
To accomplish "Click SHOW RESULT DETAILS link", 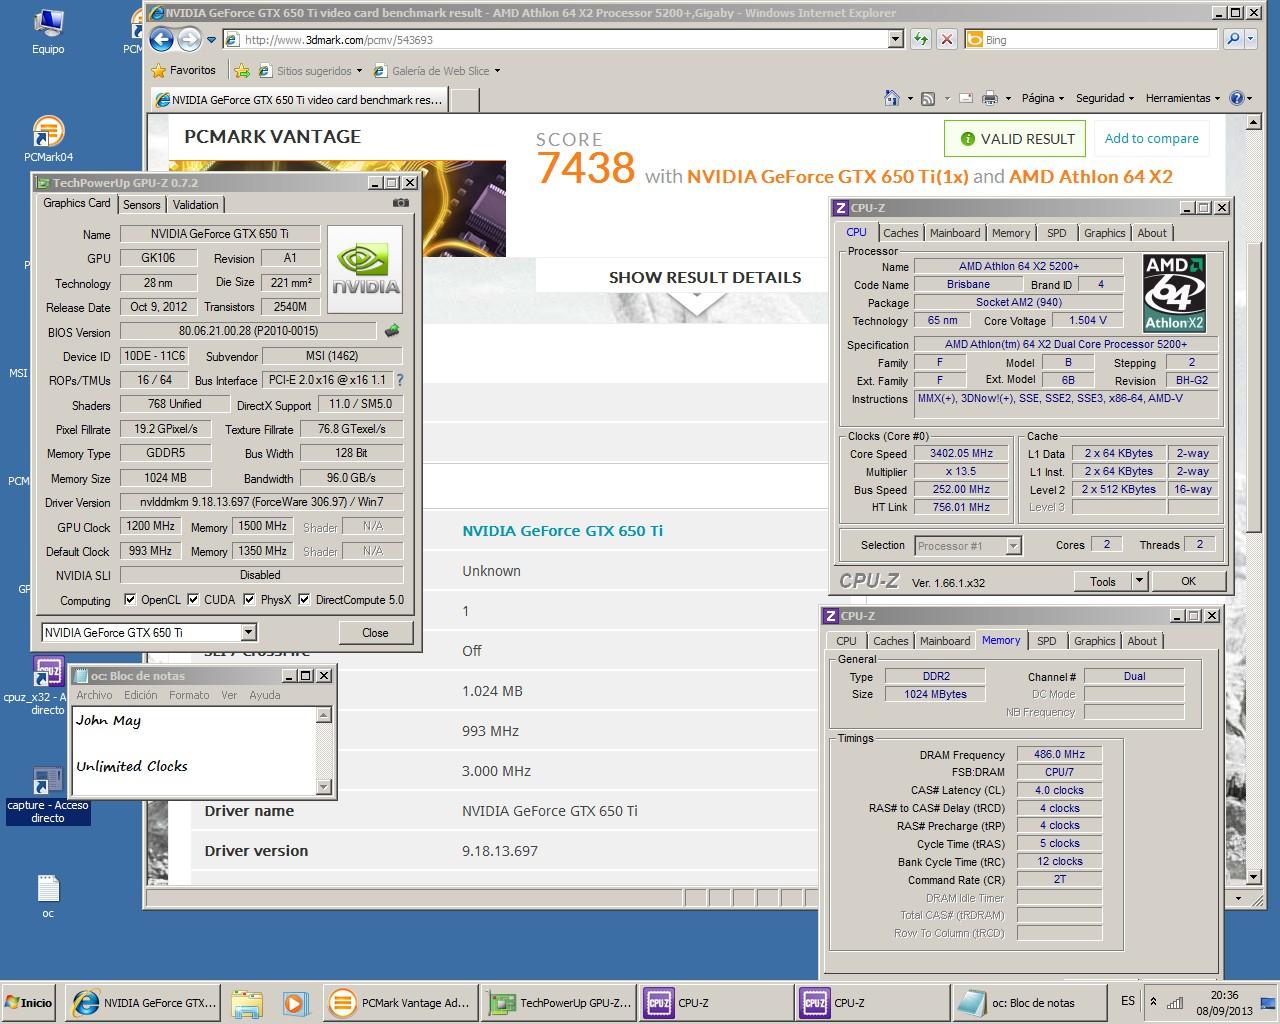I will 705,278.
